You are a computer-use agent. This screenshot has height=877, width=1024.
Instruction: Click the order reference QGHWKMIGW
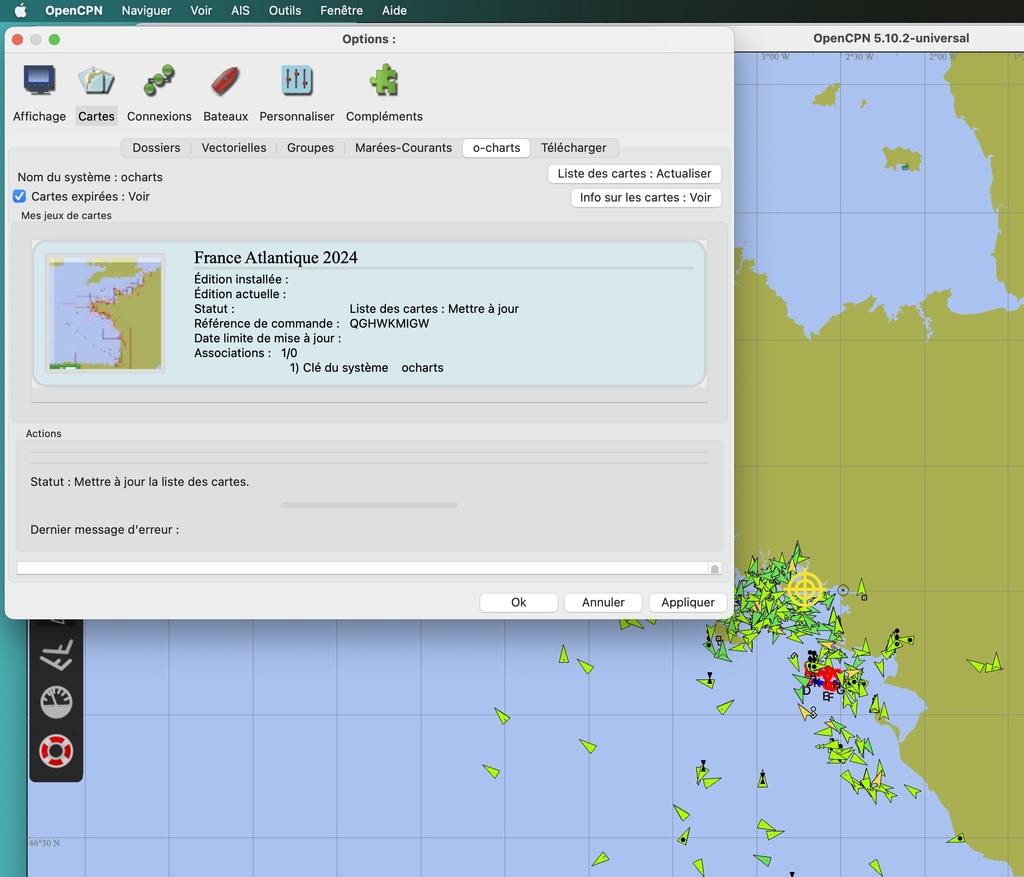pyautogui.click(x=389, y=323)
